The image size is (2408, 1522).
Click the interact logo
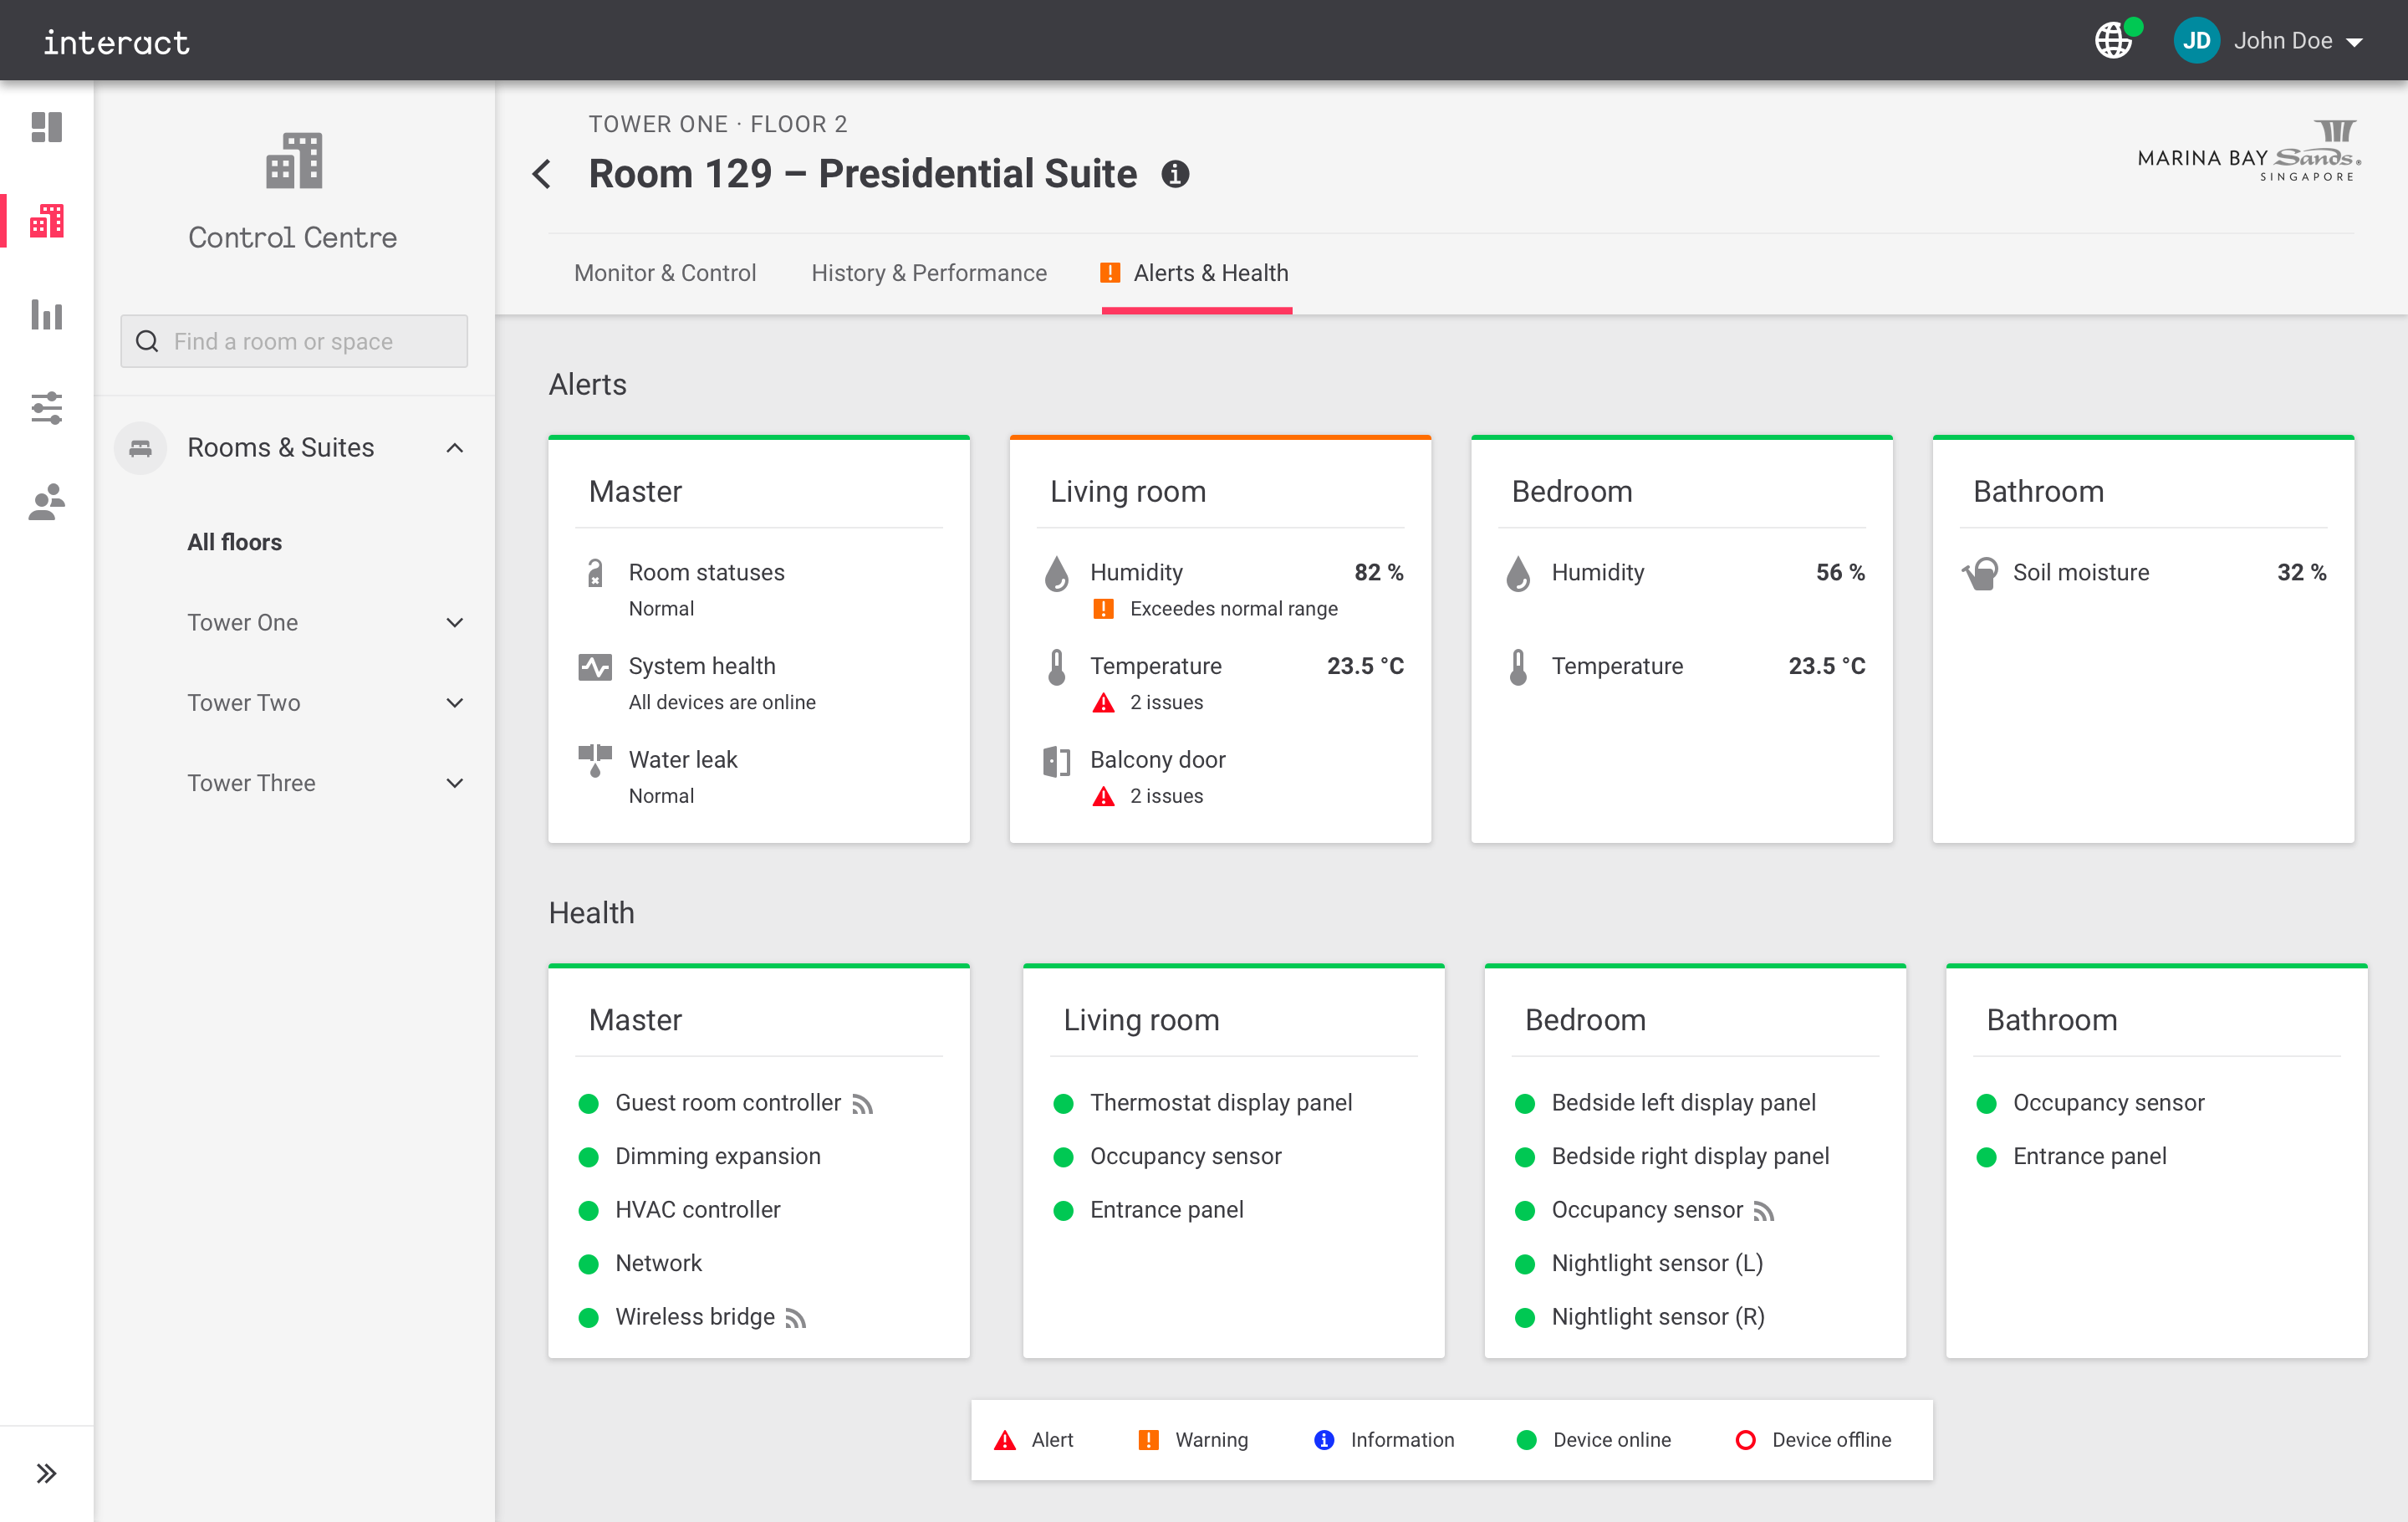[116, 42]
